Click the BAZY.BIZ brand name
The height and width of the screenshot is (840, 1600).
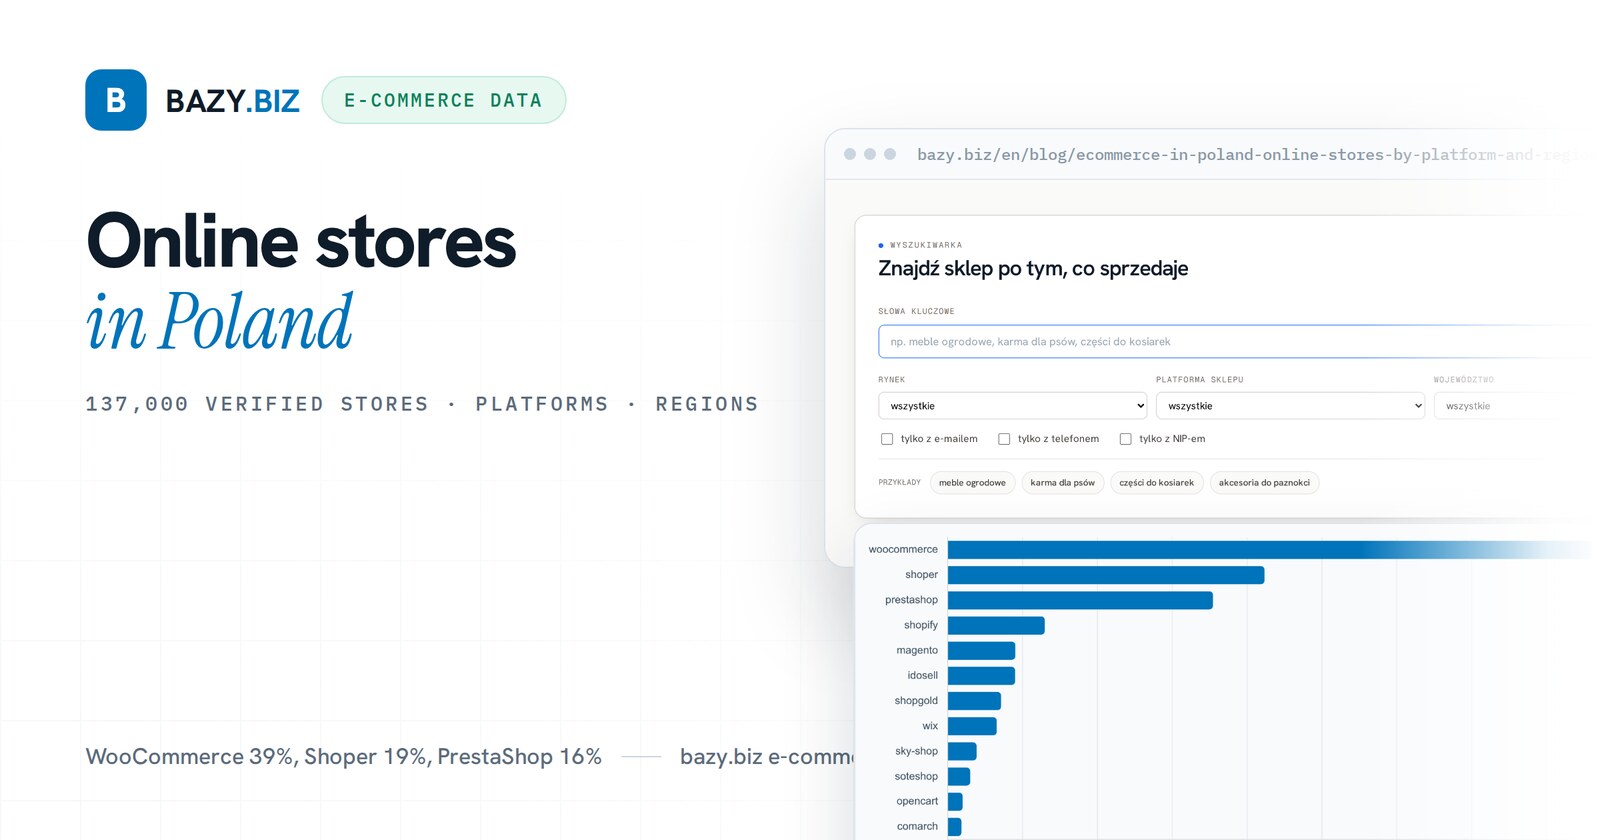(233, 101)
